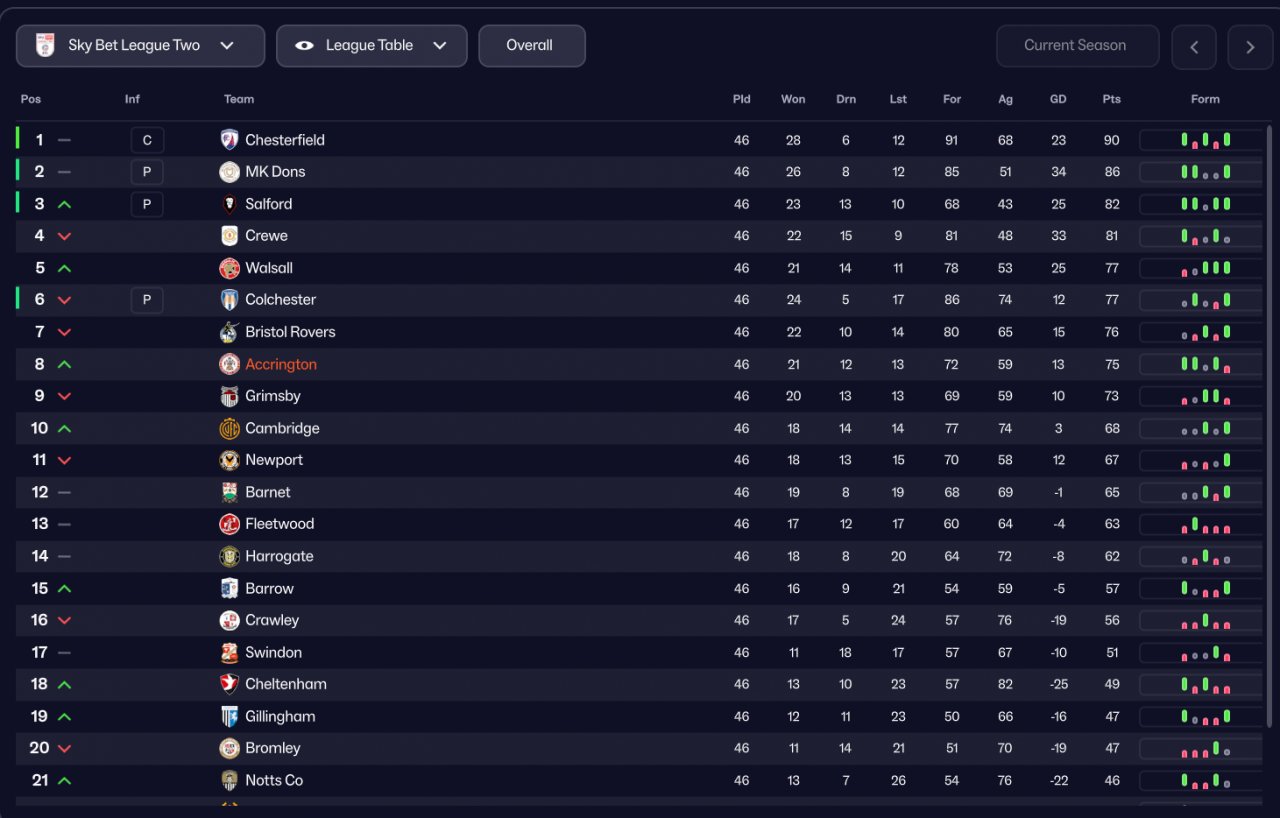The width and height of the screenshot is (1280, 818).
Task: Click the Walsall club badge icon
Action: [x=230, y=268]
